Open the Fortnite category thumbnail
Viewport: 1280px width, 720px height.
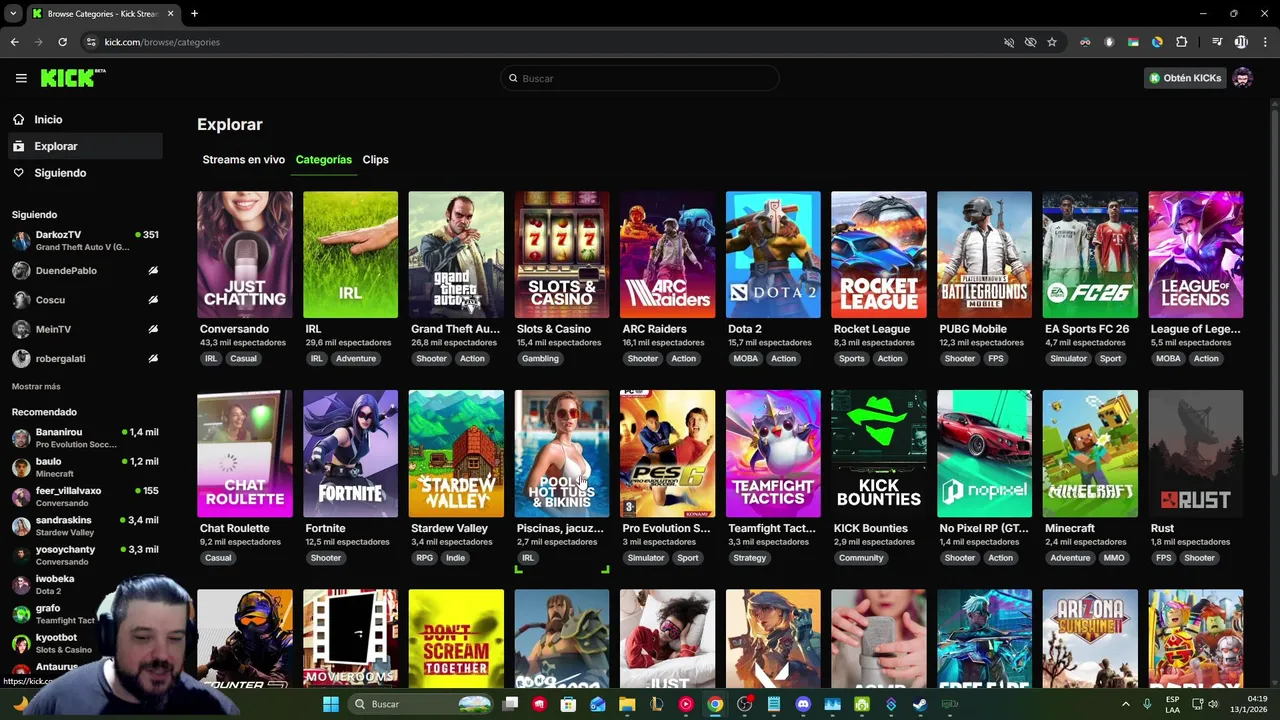coord(350,453)
